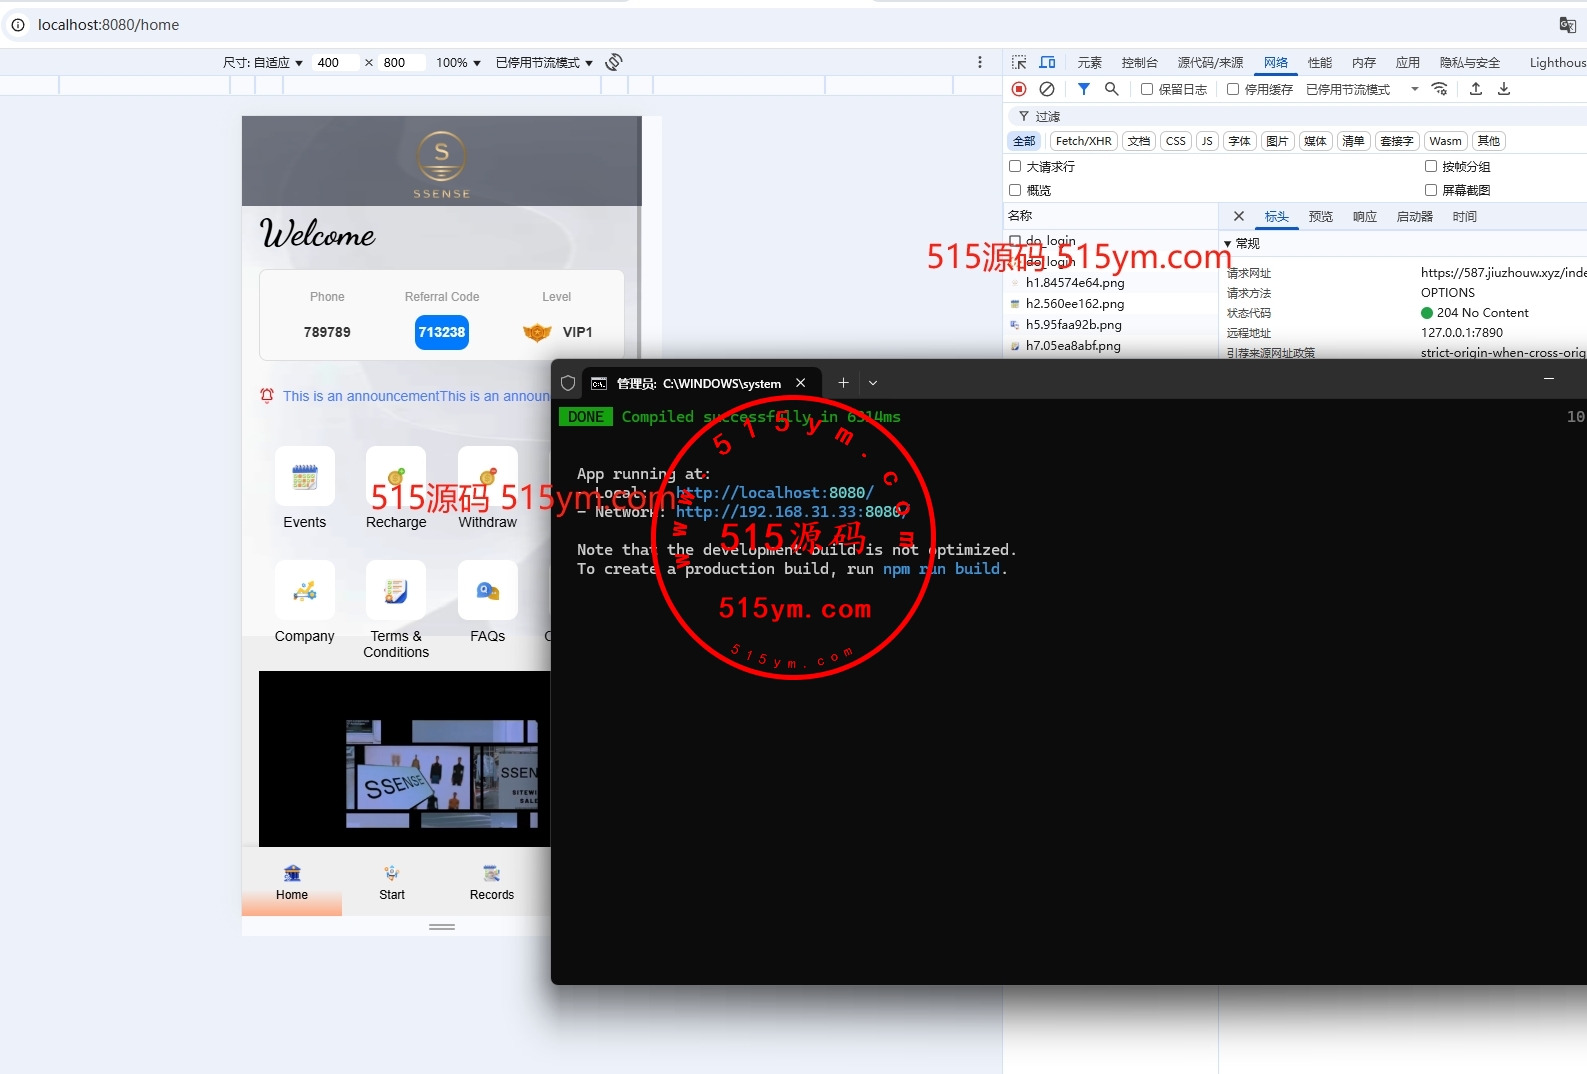Enable the 保留日志 checkbox
Viewport: 1587px width, 1074px height.
1147,89
